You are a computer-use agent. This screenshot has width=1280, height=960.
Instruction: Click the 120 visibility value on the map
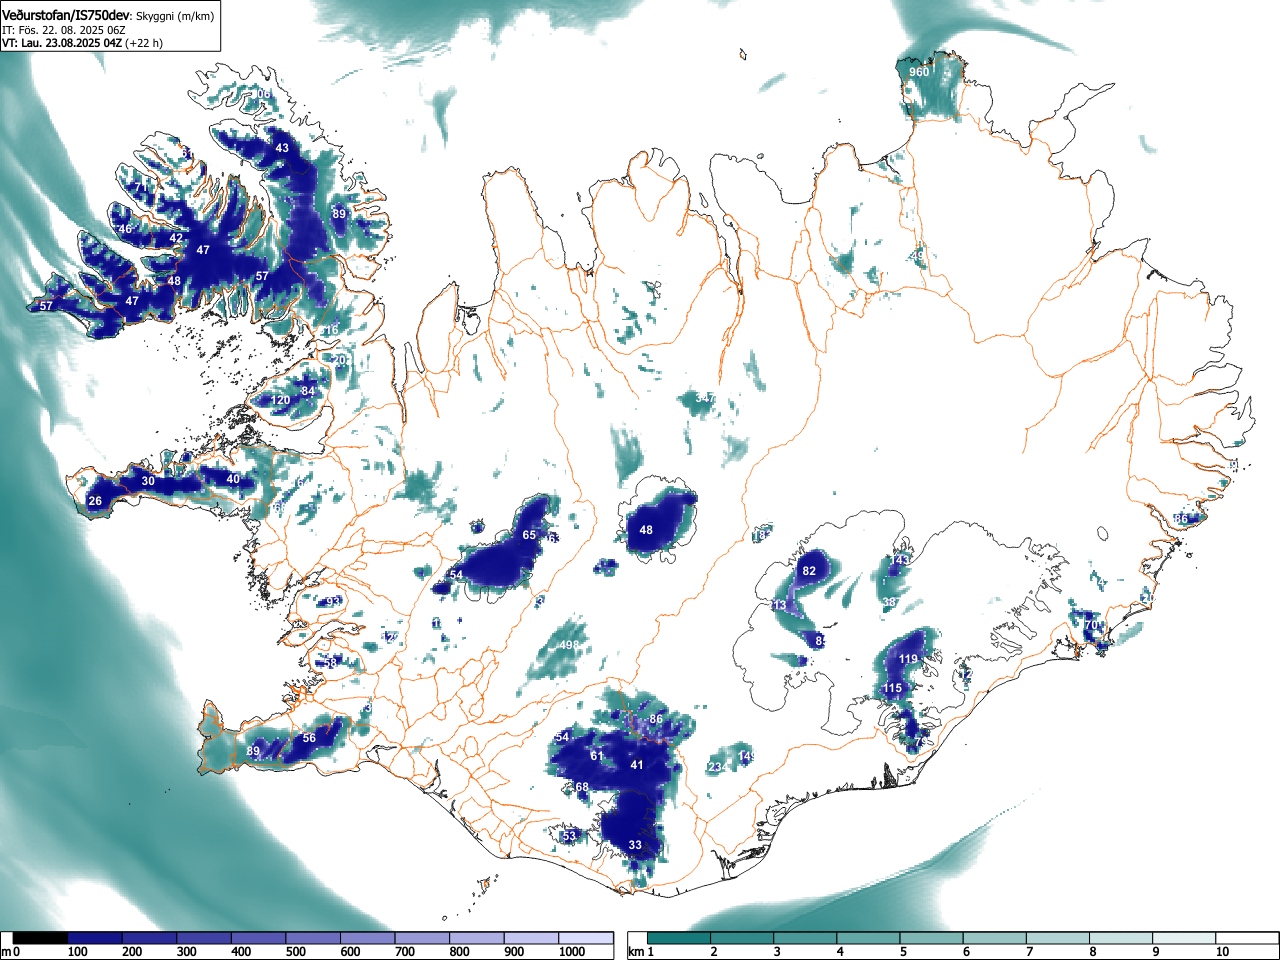tap(281, 400)
